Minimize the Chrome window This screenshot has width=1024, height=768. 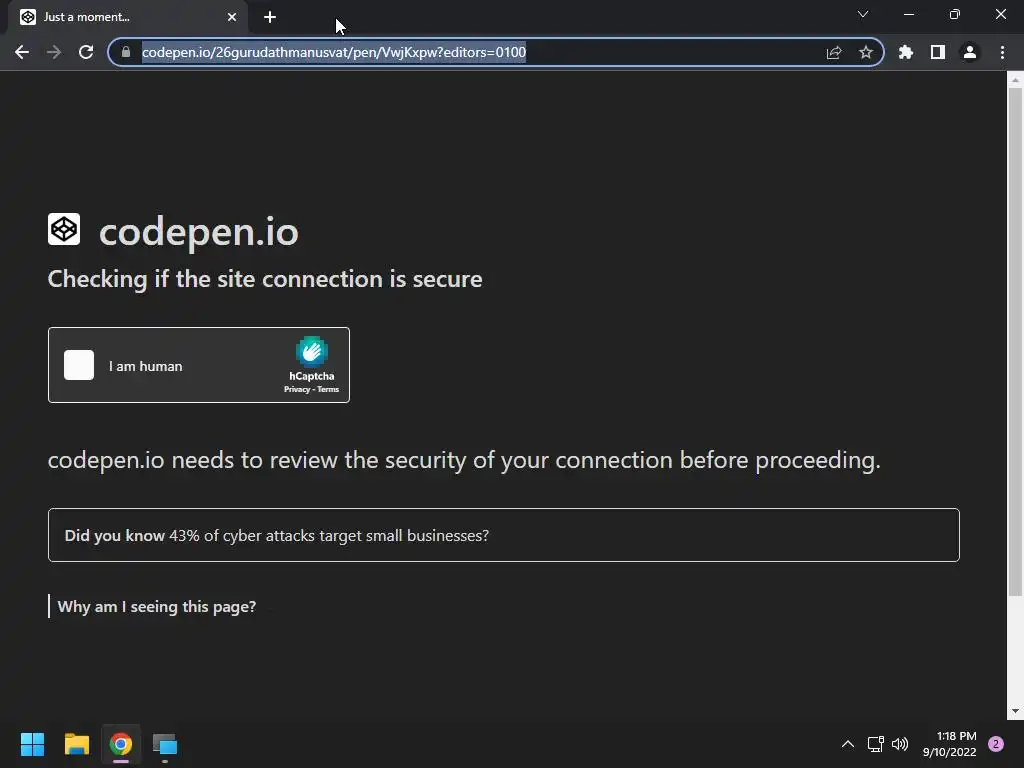(x=908, y=14)
